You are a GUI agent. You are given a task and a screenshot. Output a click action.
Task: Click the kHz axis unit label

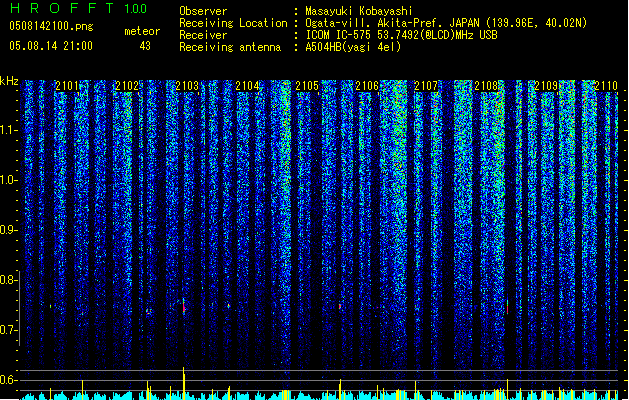(9, 81)
